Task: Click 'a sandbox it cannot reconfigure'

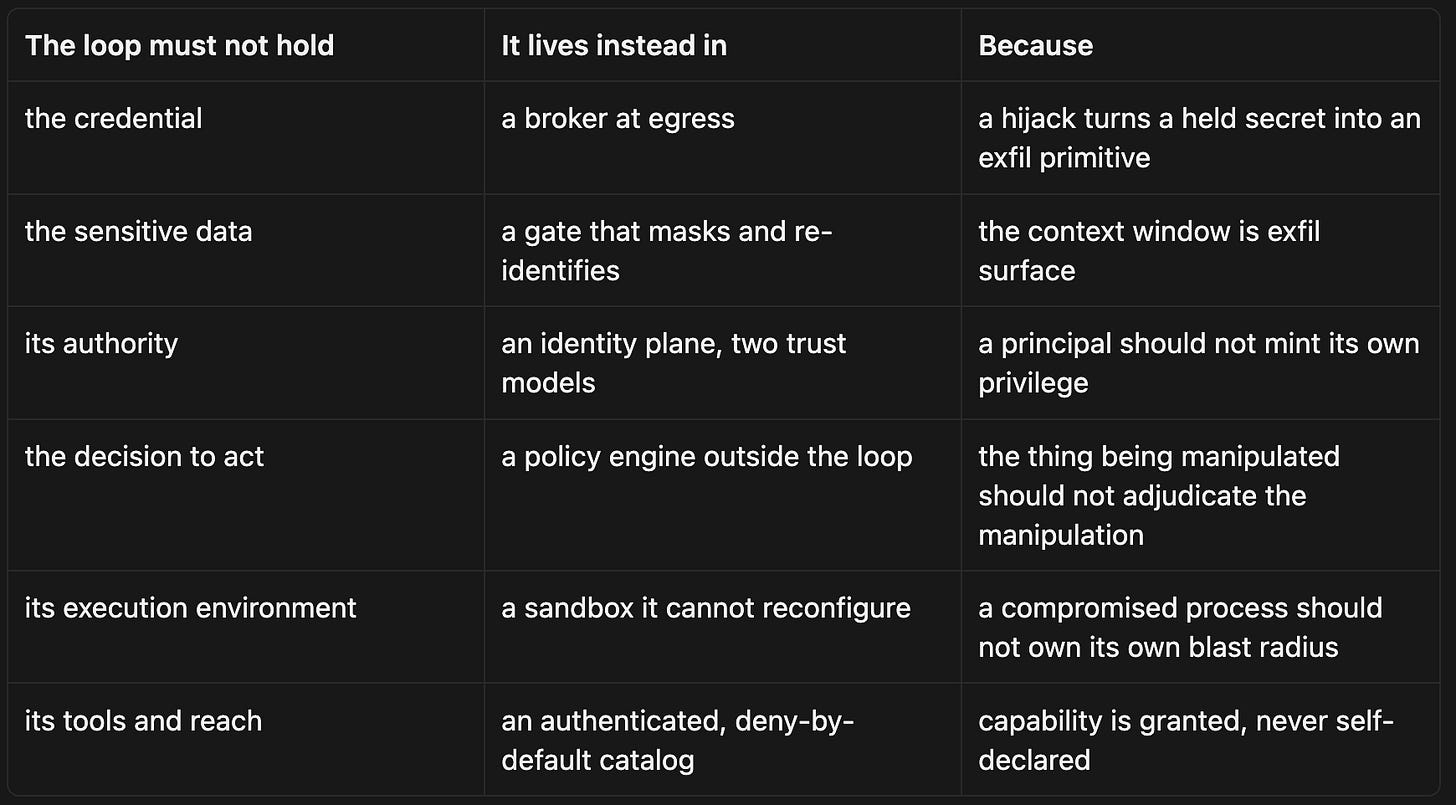Action: 723,627
